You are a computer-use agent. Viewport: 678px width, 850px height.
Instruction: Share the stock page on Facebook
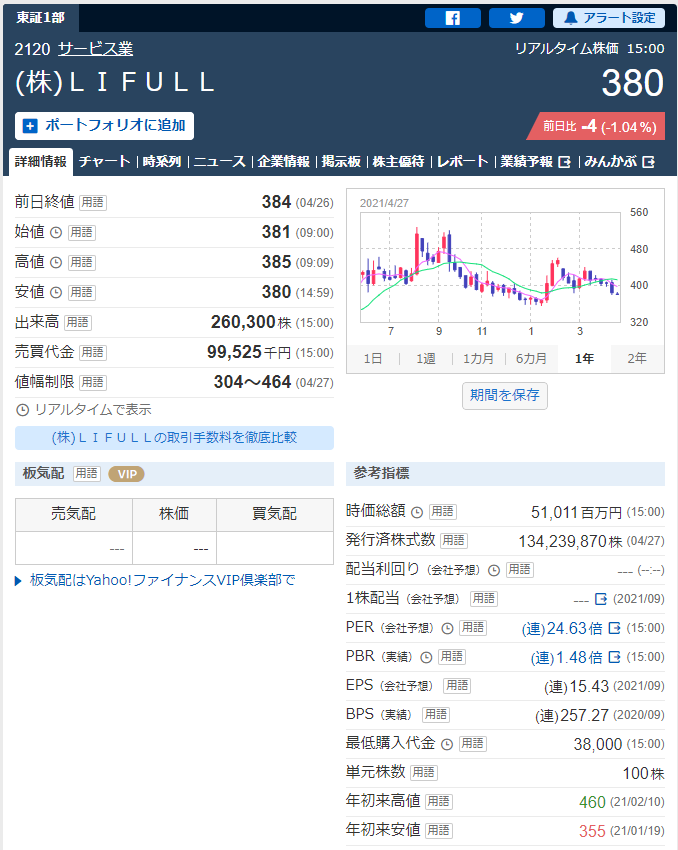click(x=453, y=18)
